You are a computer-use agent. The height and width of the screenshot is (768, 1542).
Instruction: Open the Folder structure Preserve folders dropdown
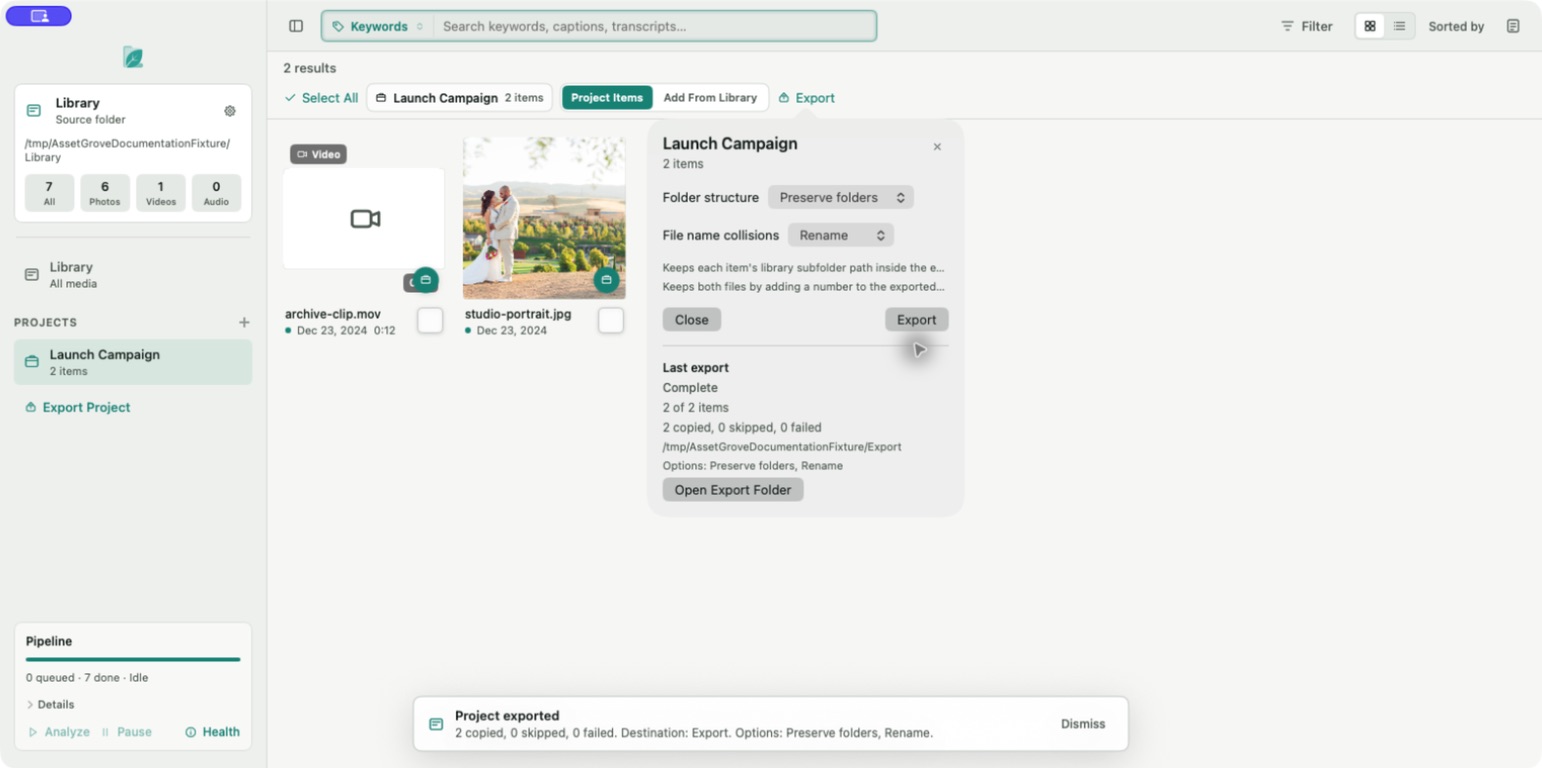(x=841, y=197)
